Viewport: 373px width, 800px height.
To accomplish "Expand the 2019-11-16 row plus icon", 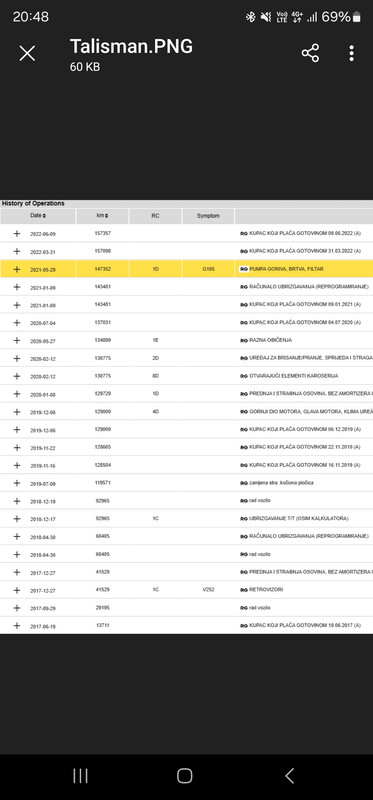I will point(17,465).
